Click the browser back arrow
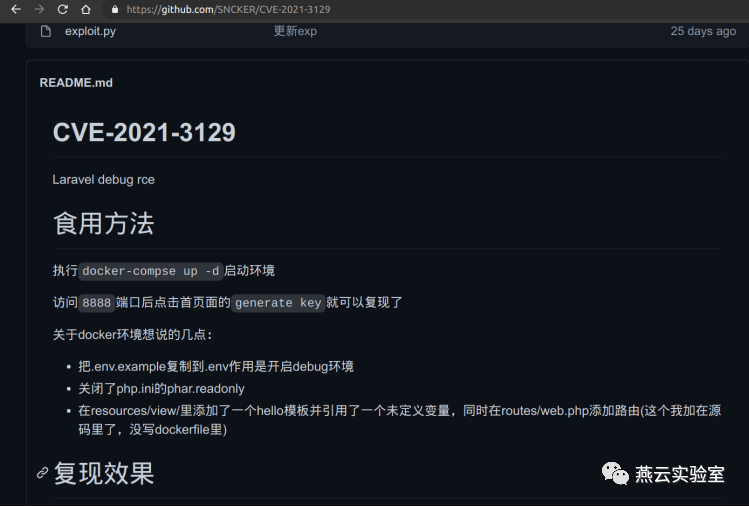Screen dimensions: 749x507 (16, 10)
